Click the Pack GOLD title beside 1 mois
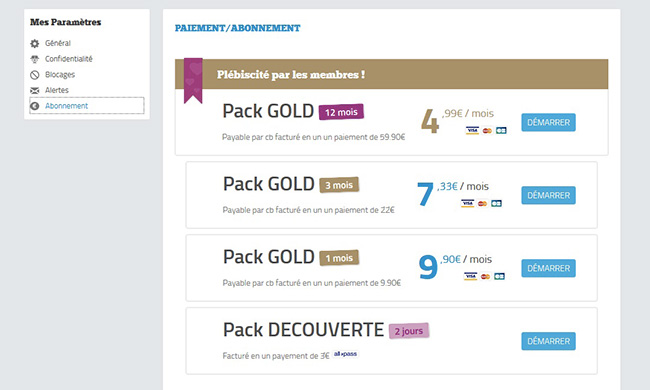This screenshot has height=390, width=650. coord(269,257)
